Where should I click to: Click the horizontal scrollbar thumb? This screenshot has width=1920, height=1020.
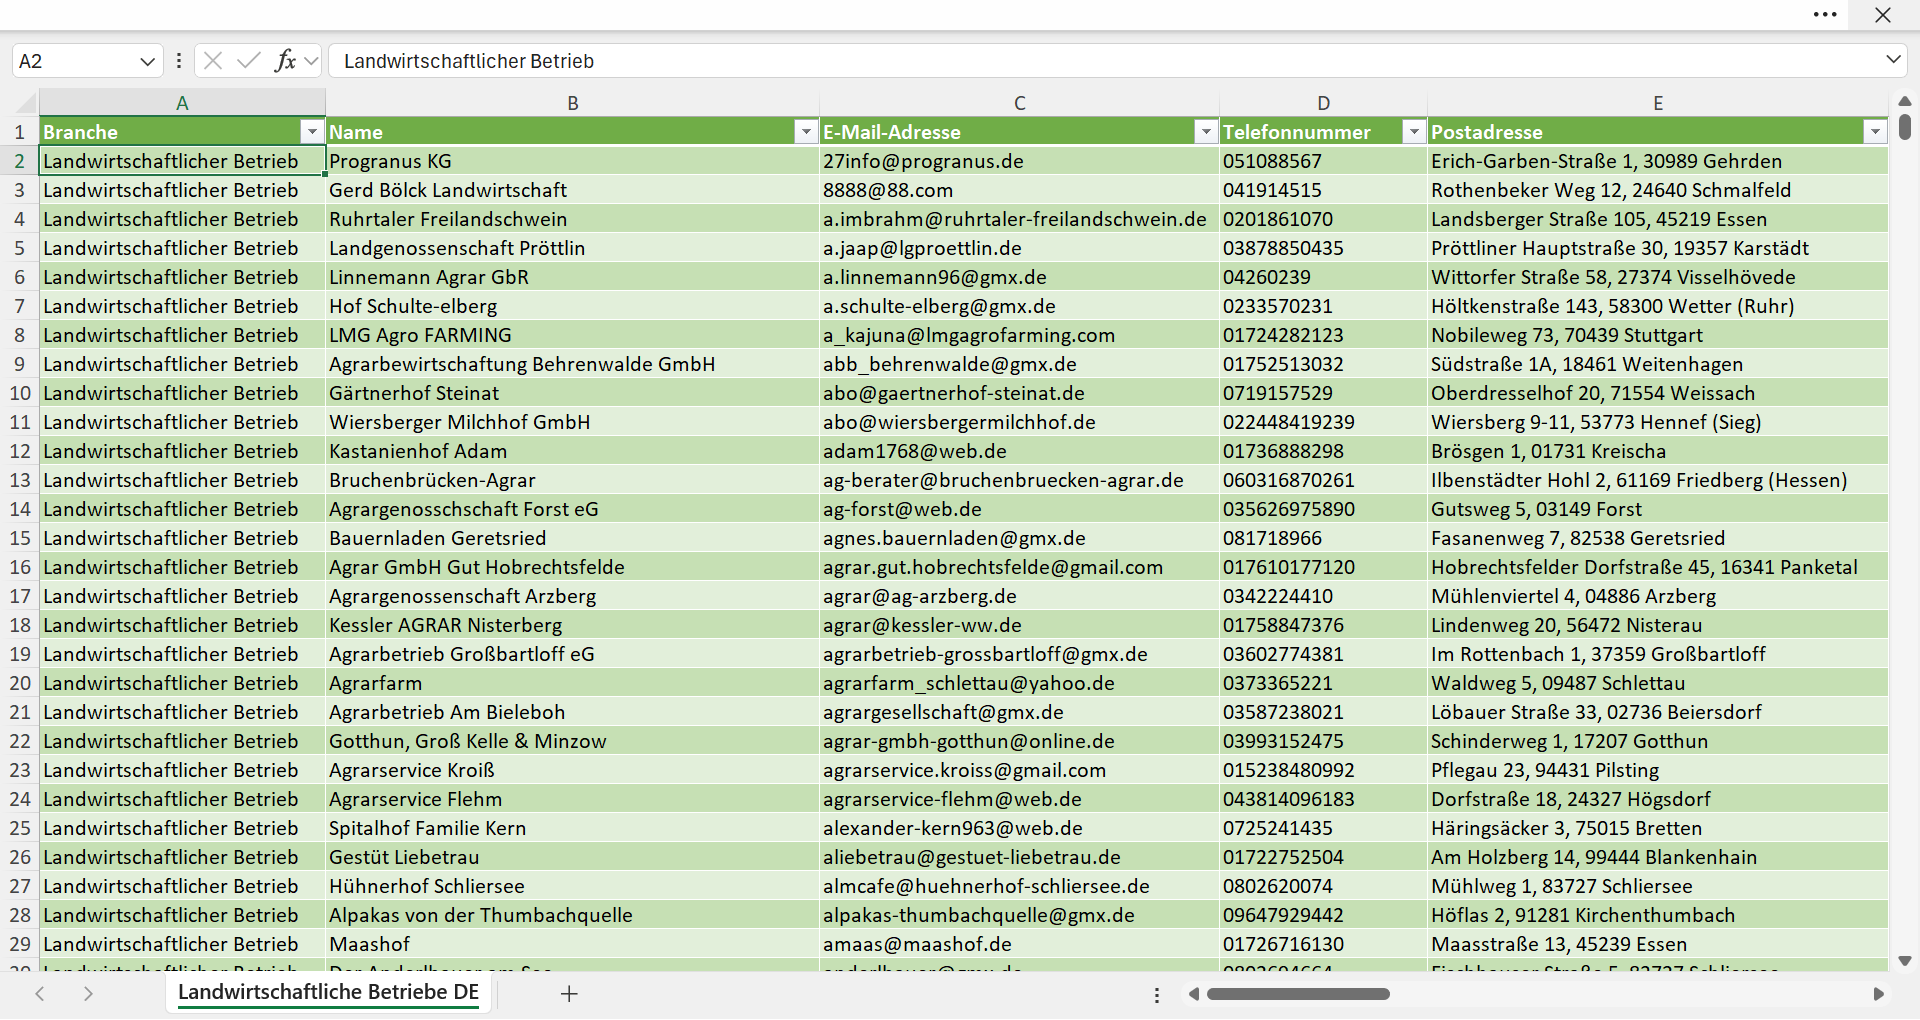pos(1298,994)
